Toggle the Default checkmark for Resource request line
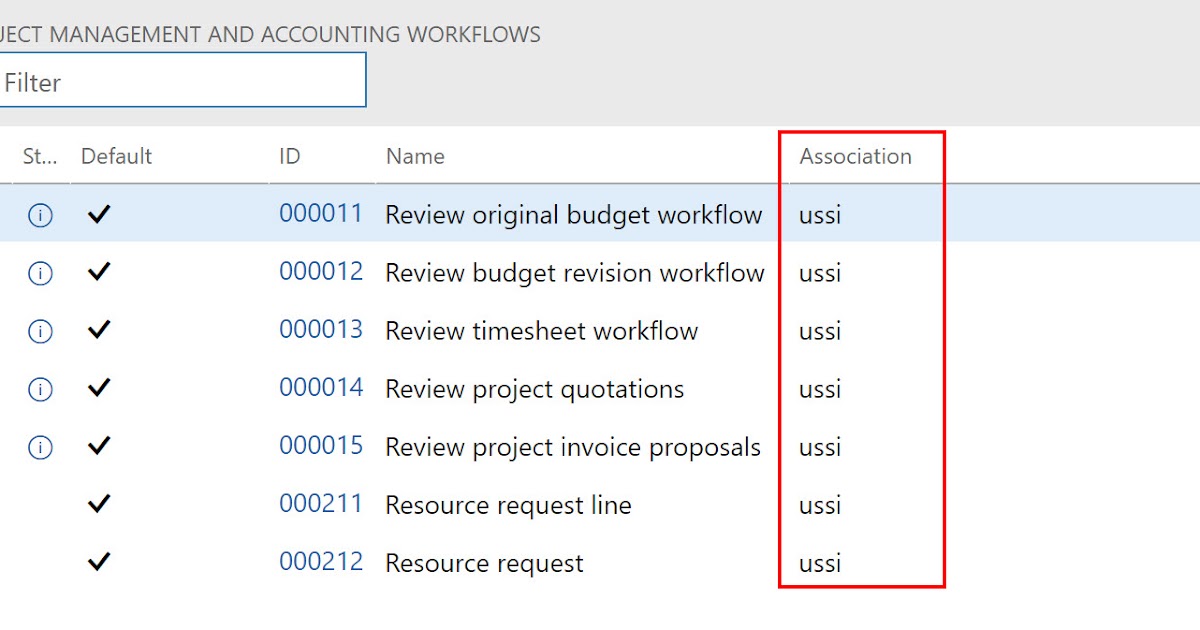 click(99, 504)
